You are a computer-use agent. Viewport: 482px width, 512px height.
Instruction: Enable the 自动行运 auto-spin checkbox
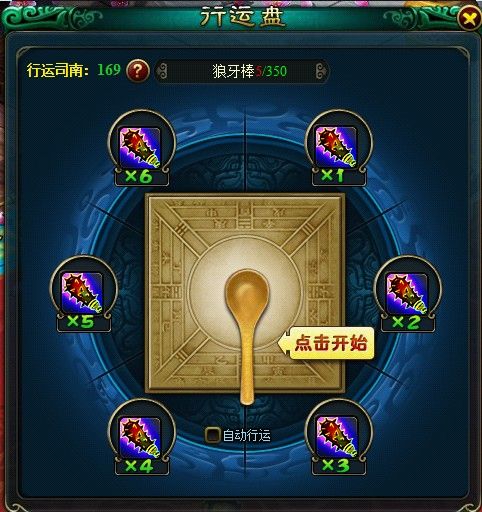[x=212, y=435]
